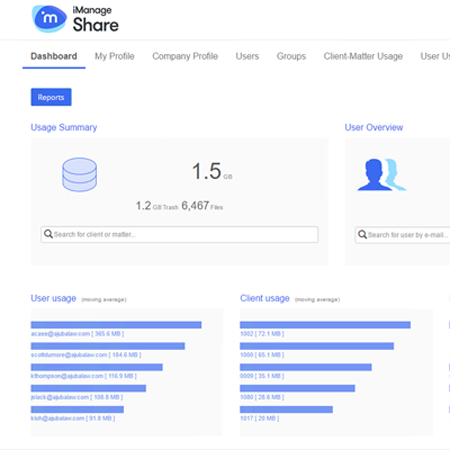Click the acase@ajubalaw.com usage bar
Screen dimensions: 450x450
tap(116, 325)
